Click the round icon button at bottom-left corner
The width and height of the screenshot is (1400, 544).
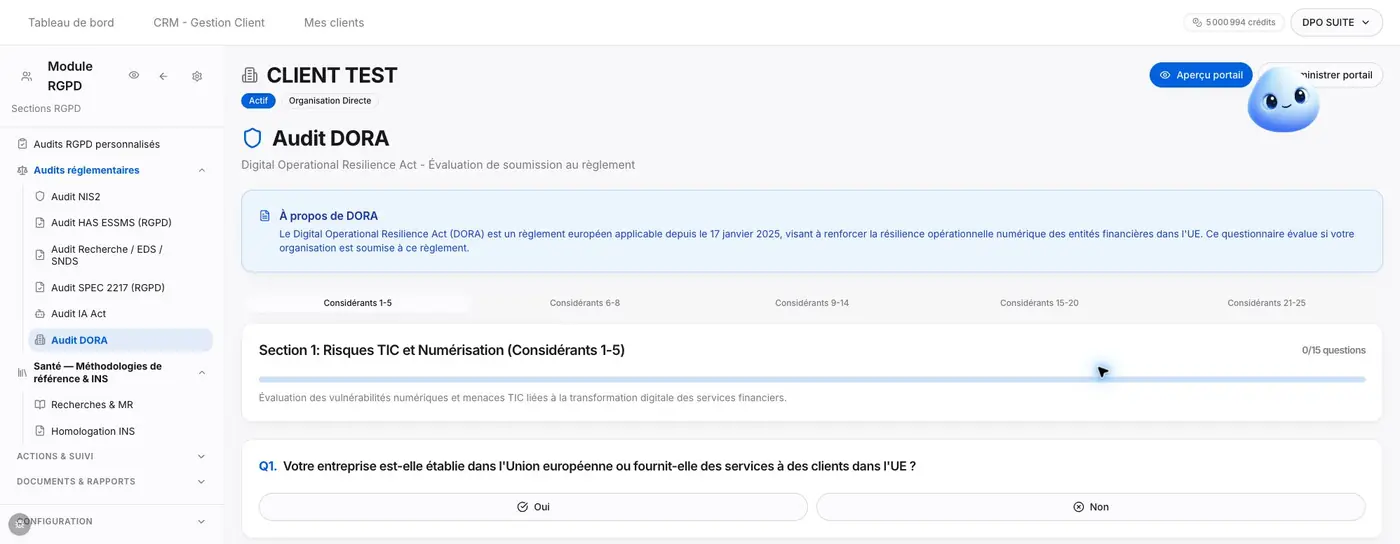click(19, 524)
